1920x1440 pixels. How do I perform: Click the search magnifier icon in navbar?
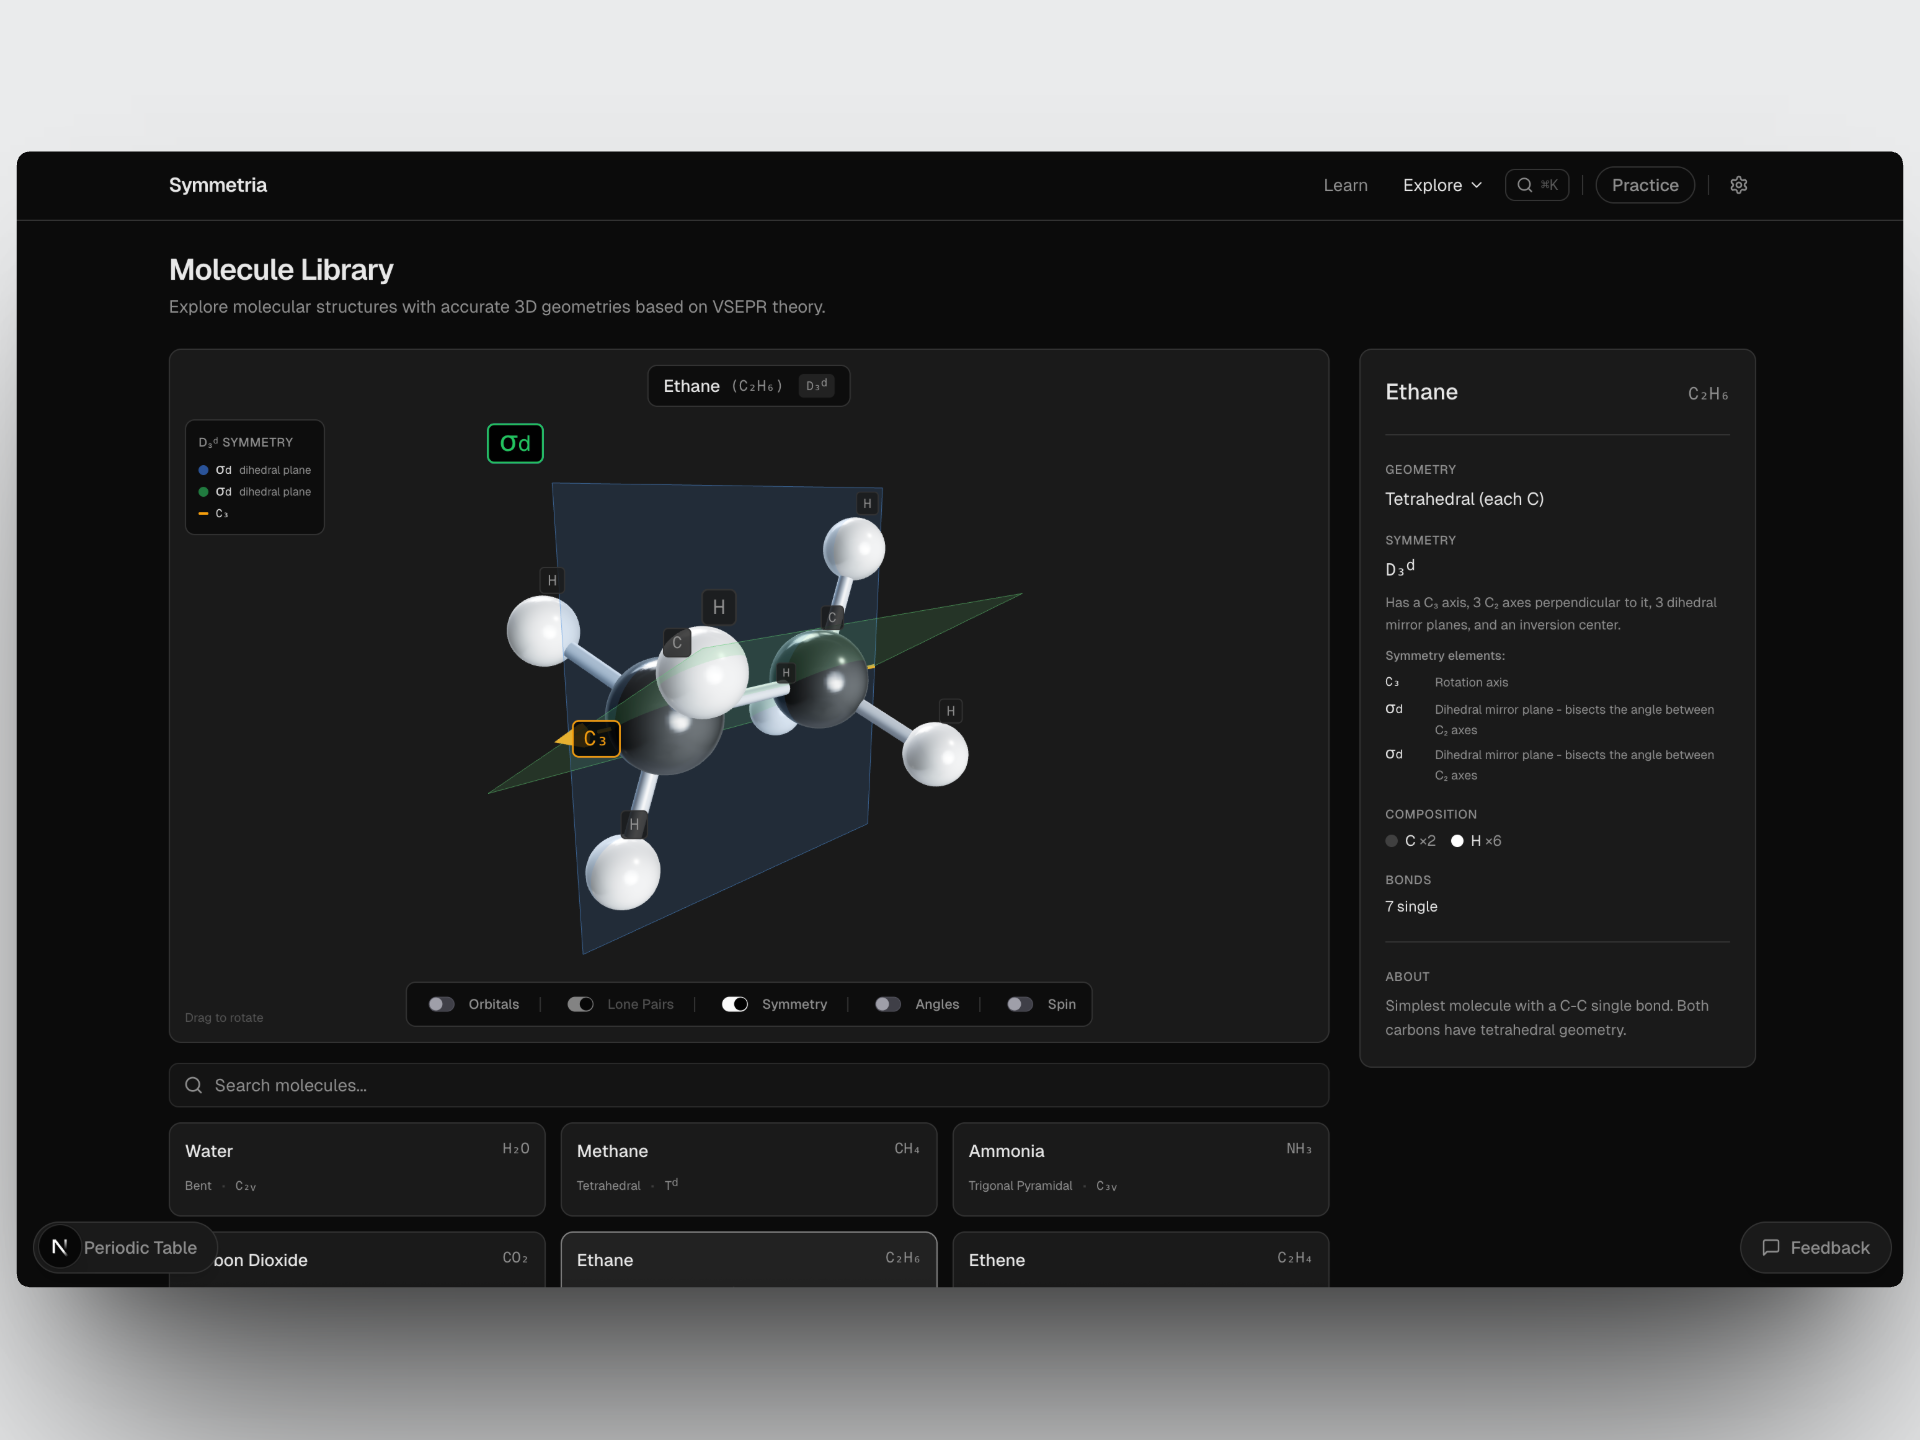click(1524, 185)
